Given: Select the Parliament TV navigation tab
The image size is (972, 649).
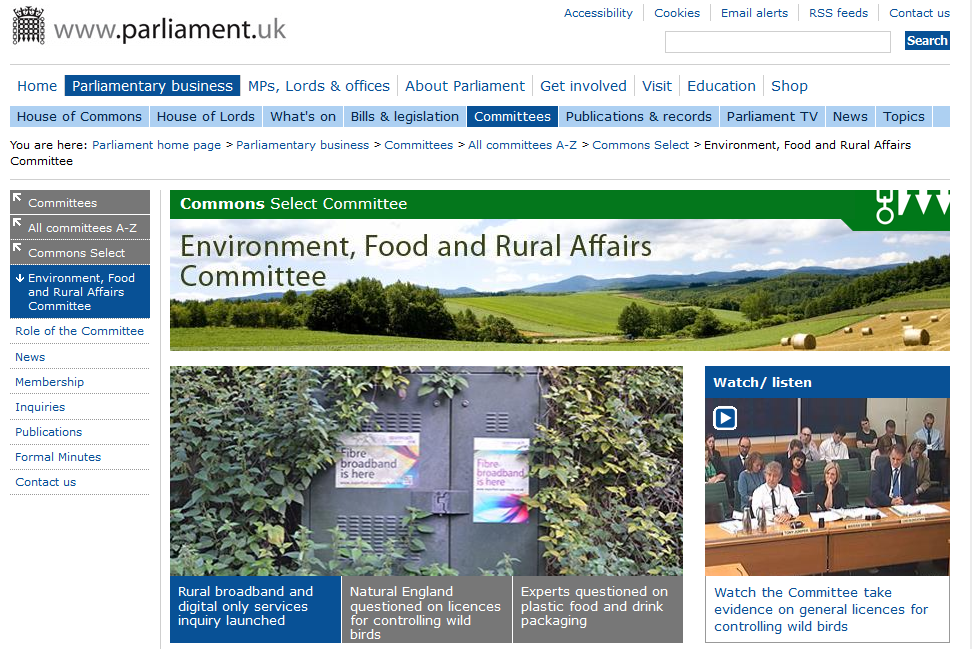Looking at the screenshot, I should (772, 117).
